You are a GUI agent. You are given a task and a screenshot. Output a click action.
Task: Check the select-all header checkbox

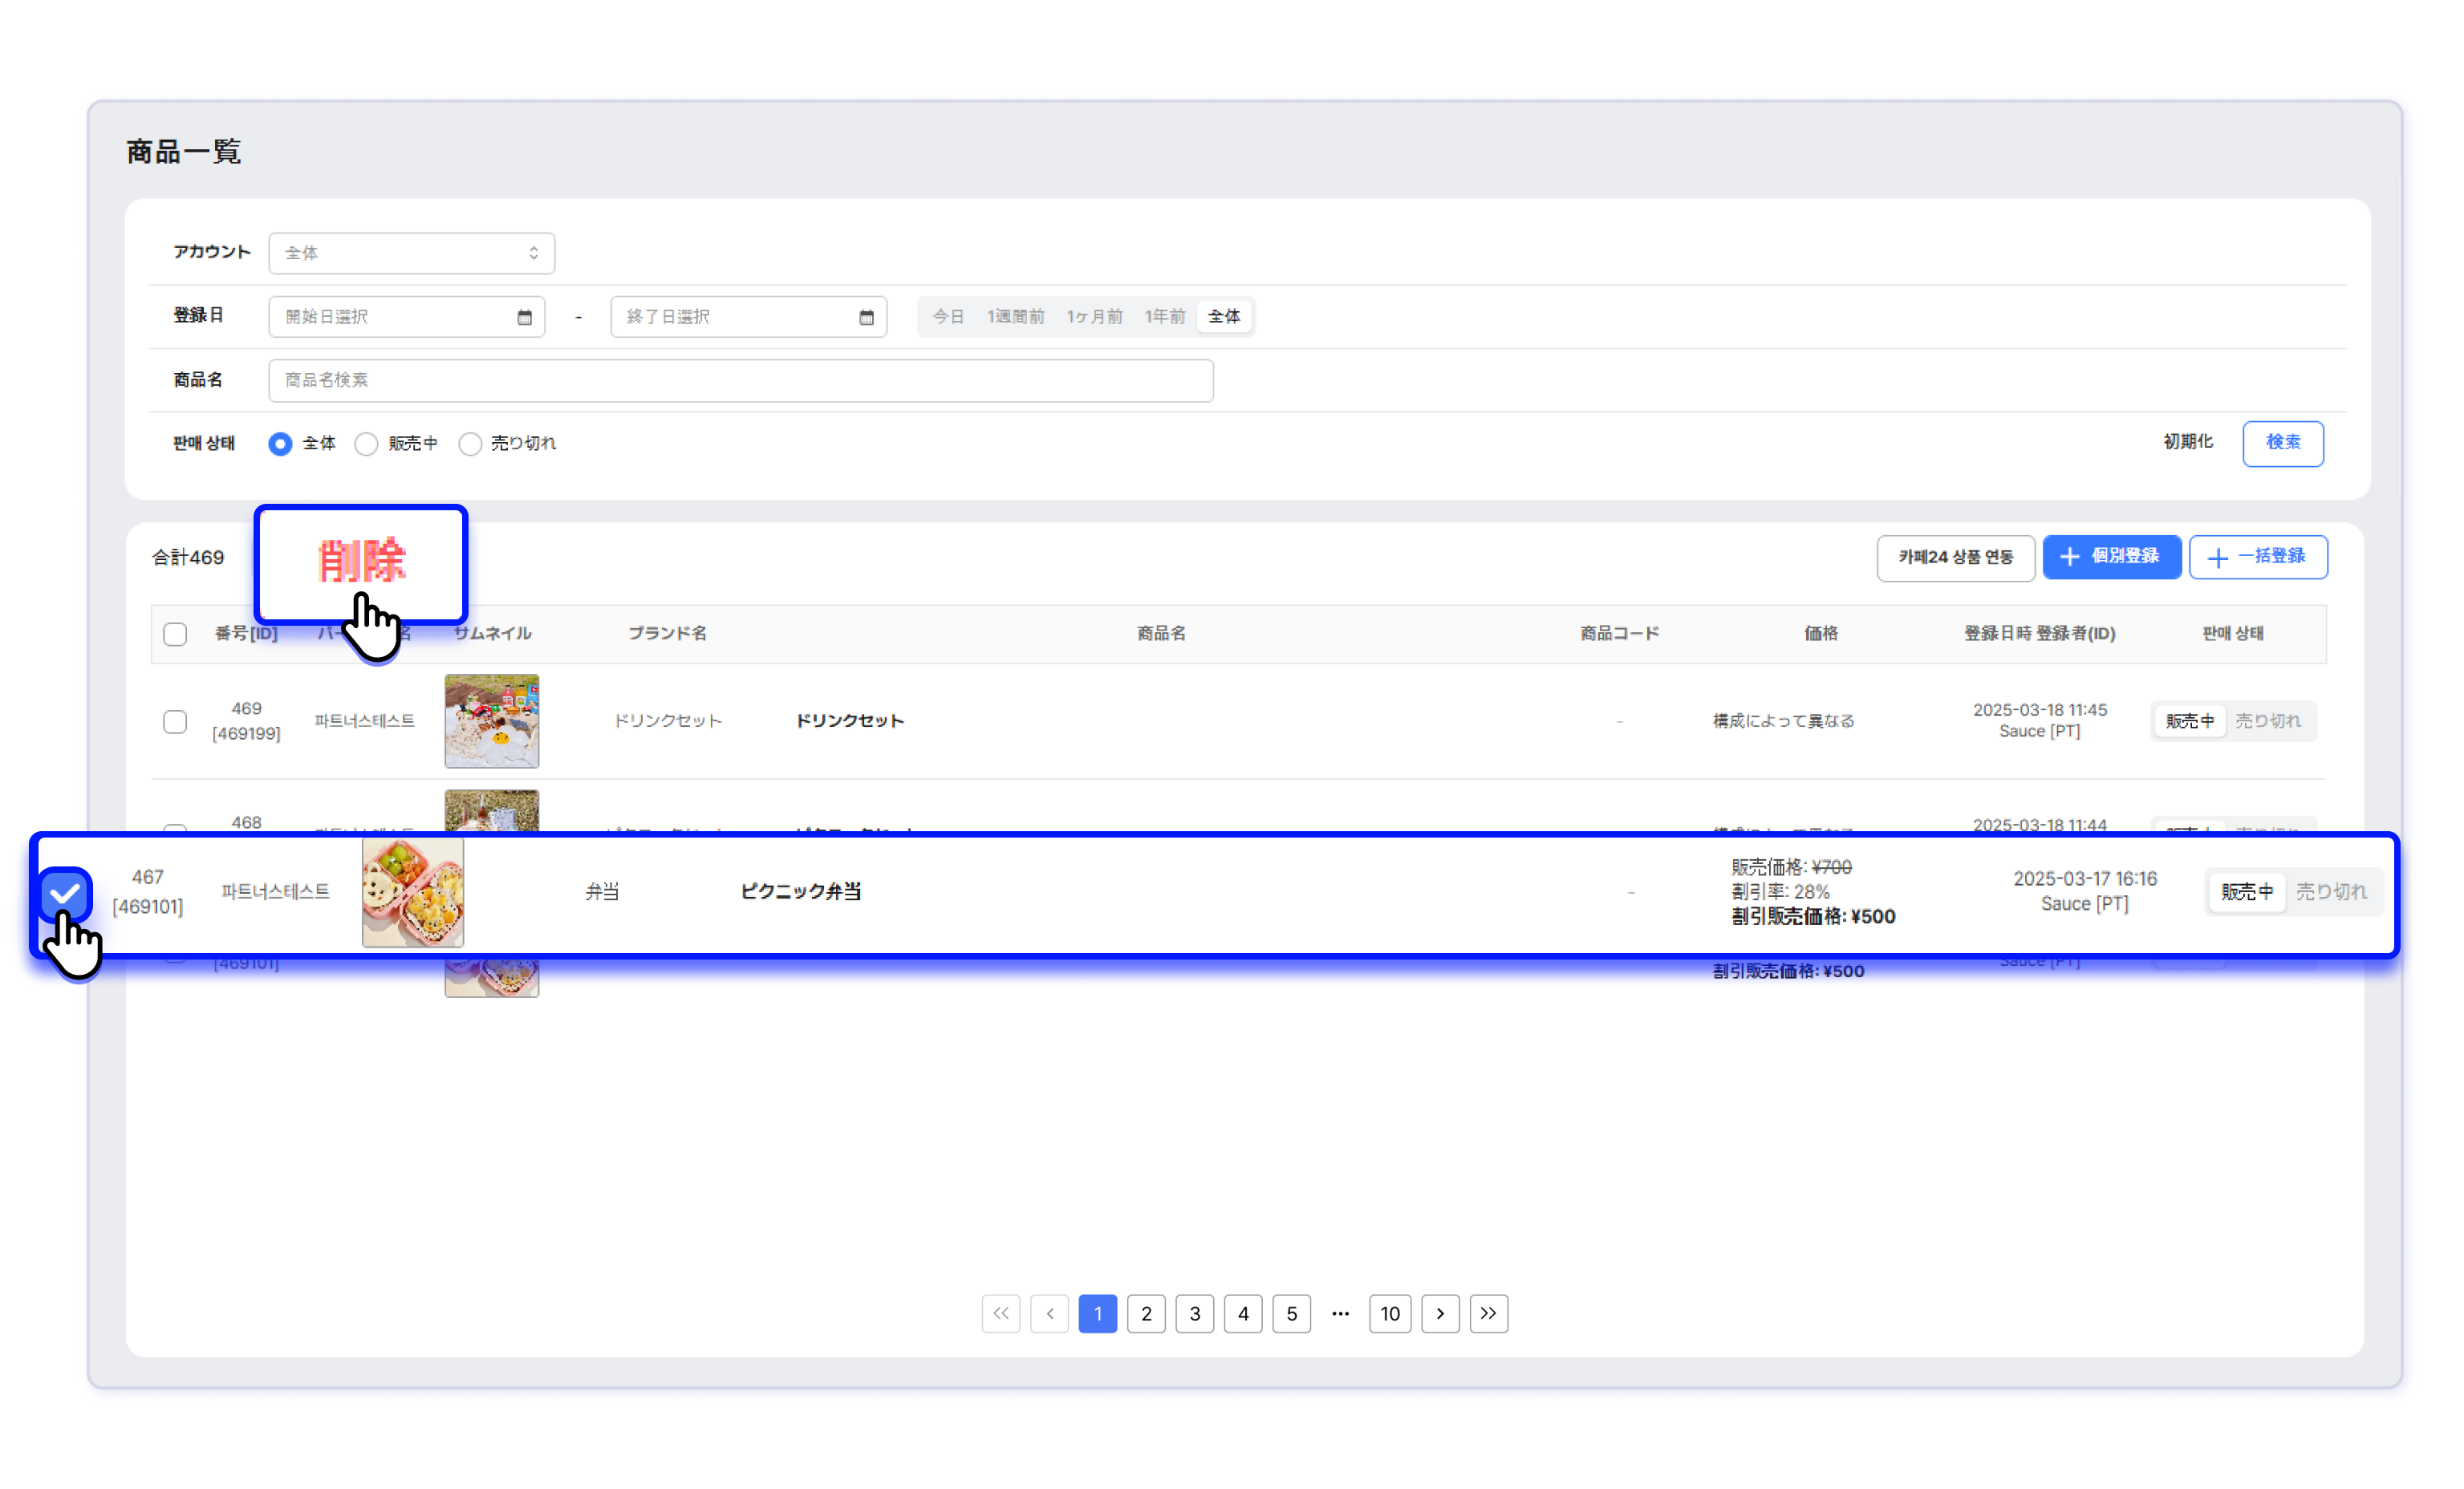click(x=175, y=634)
